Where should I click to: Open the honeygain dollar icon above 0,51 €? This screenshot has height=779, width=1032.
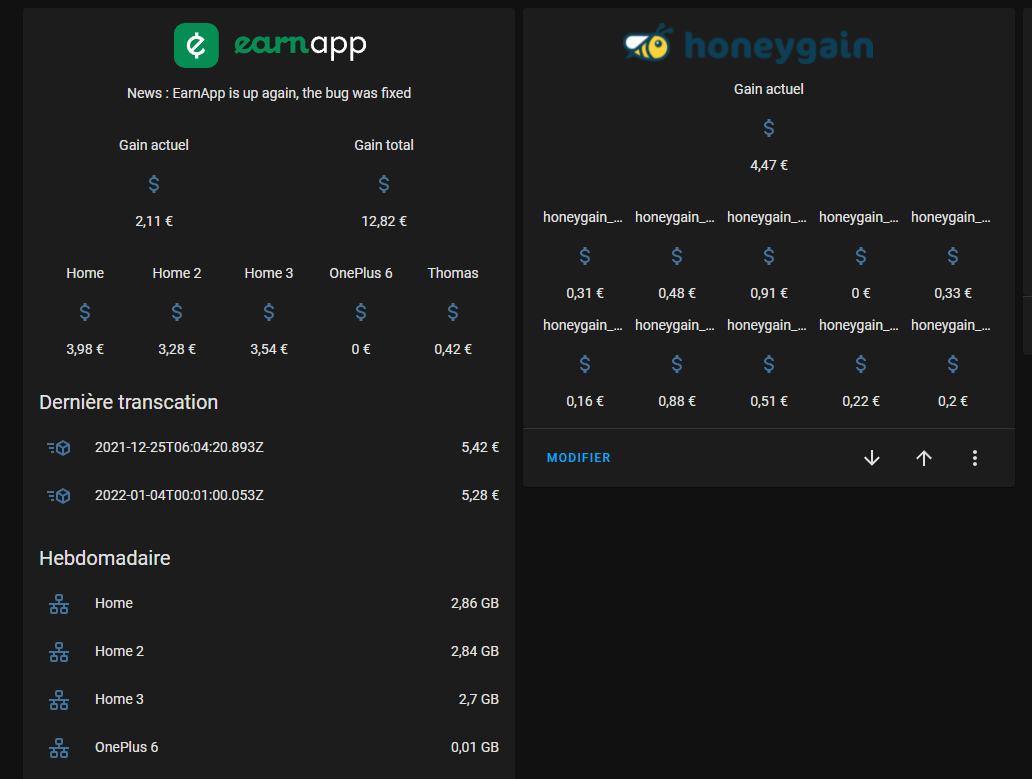(769, 363)
